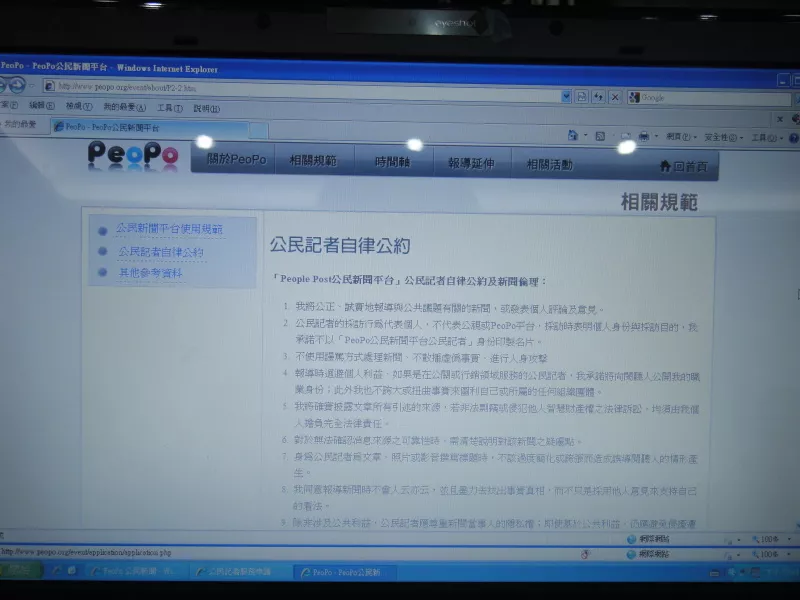Open the 我的最愛(A) menu in the menu bar
Image resolution: width=800 pixels, height=600 pixels.
(124, 107)
